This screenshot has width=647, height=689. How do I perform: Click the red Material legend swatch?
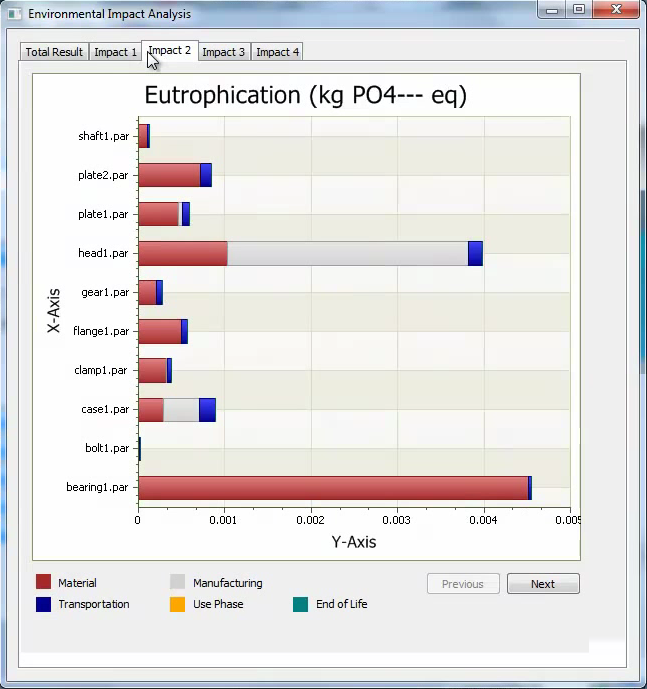pos(43,582)
